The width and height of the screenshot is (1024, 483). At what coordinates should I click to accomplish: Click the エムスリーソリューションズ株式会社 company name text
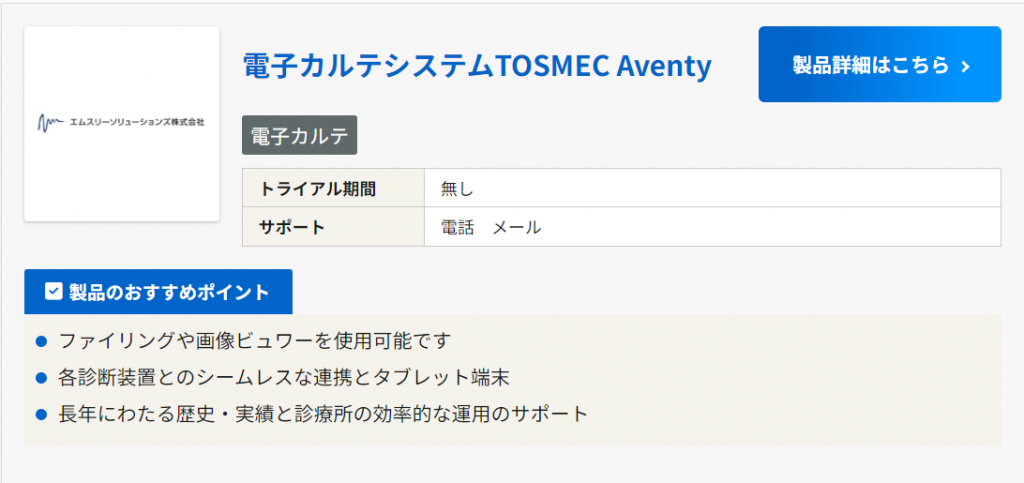pyautogui.click(x=137, y=122)
